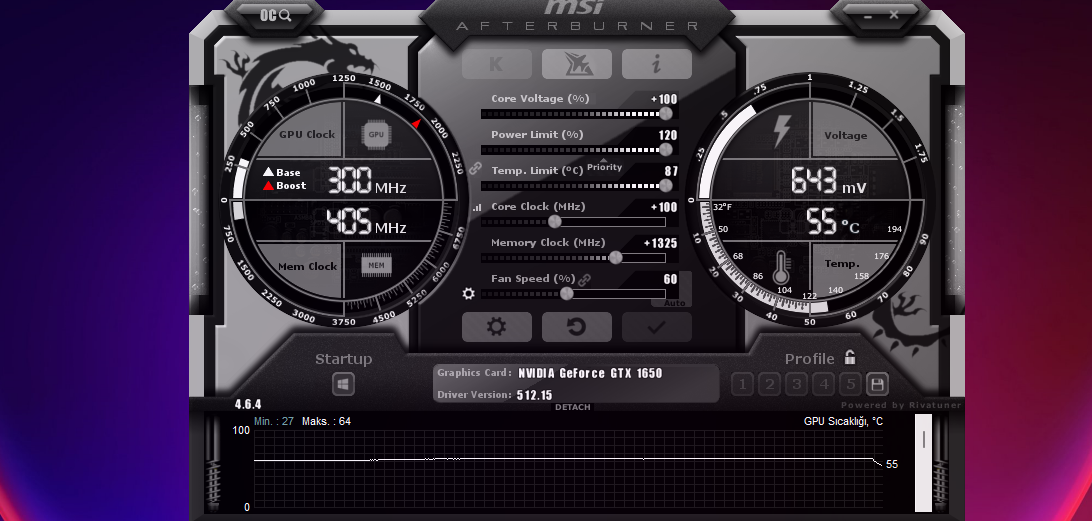Screen dimensions: 1092x521
Task: Toggle the profile lock icon
Action: coord(850,357)
